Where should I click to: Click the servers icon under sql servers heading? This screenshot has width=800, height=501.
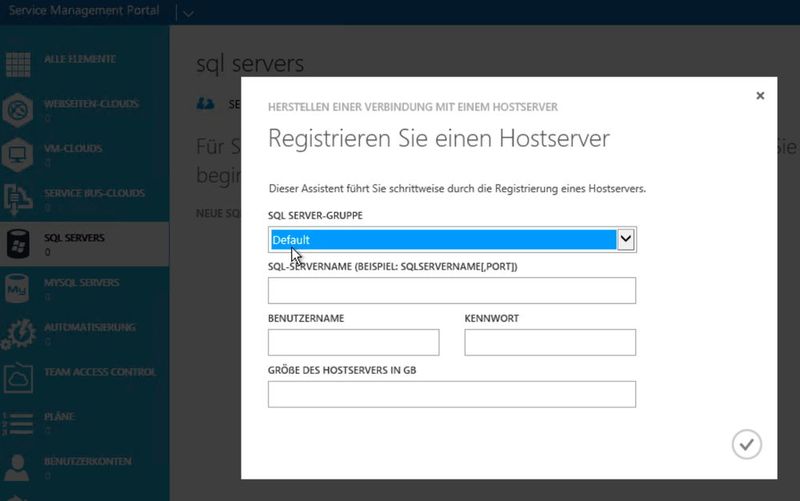(206, 104)
